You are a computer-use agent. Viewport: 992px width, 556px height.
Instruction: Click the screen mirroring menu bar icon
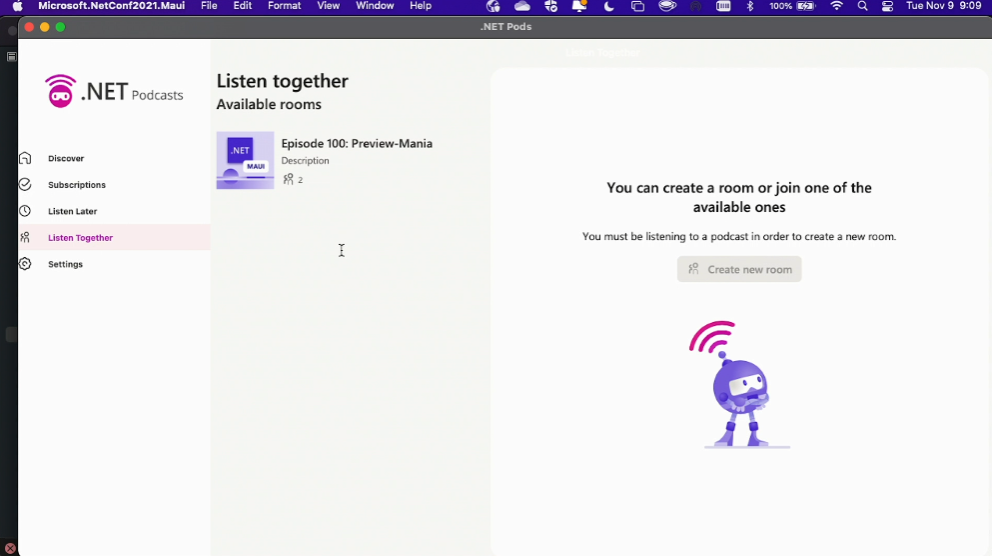click(x=637, y=6)
